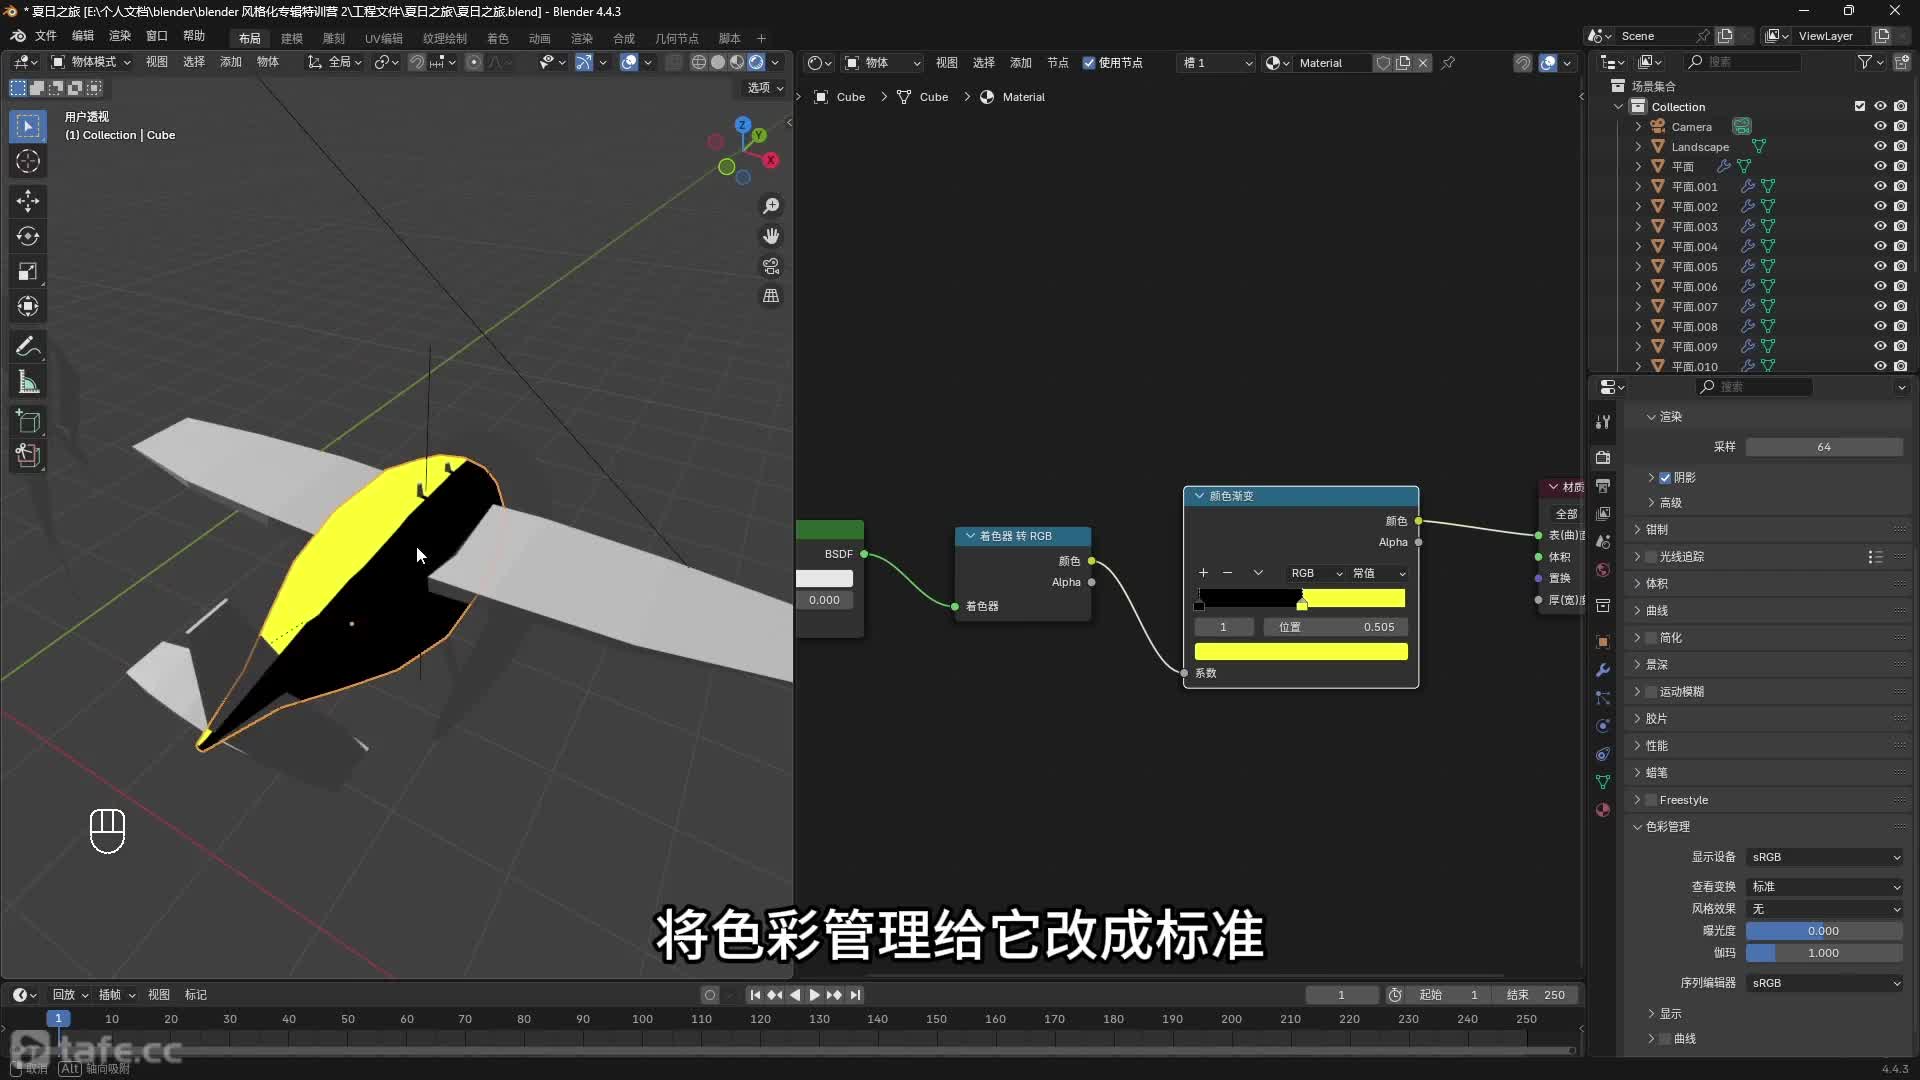Screen dimensions: 1920x1080
Task: Switch to the 着色 workspace tab
Action: click(x=498, y=39)
